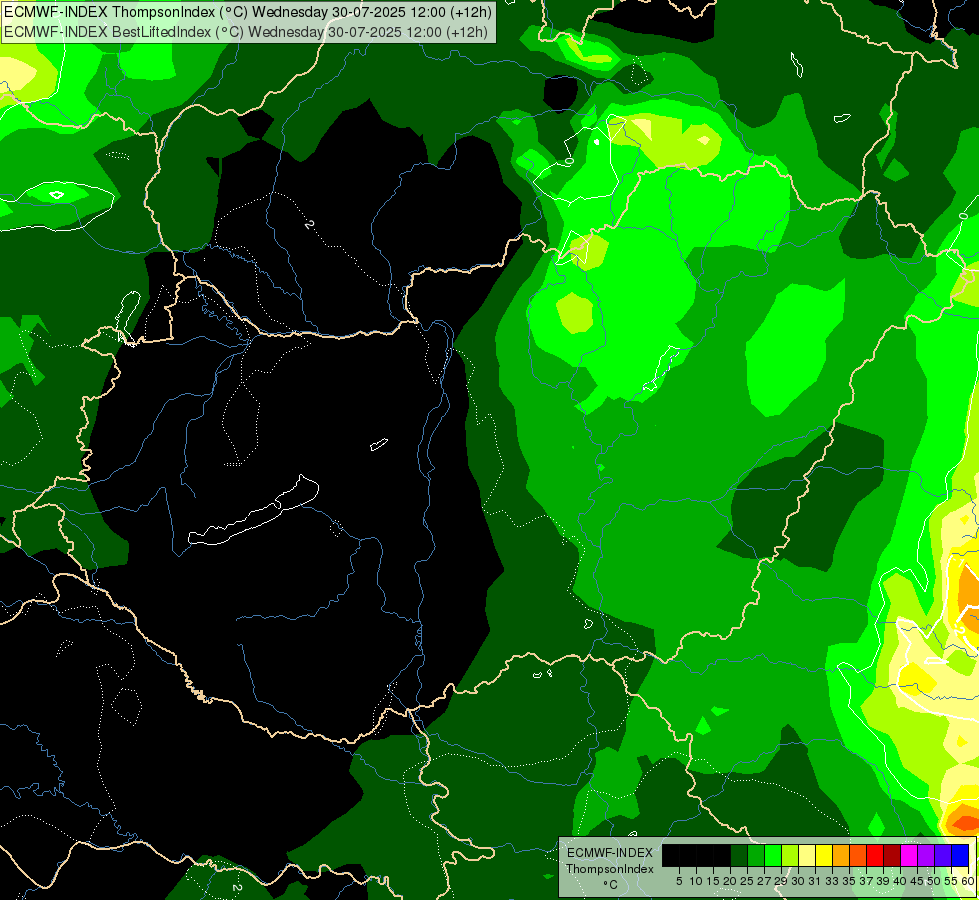
Task: Click the legend tick label 10
Action: pyautogui.click(x=696, y=881)
